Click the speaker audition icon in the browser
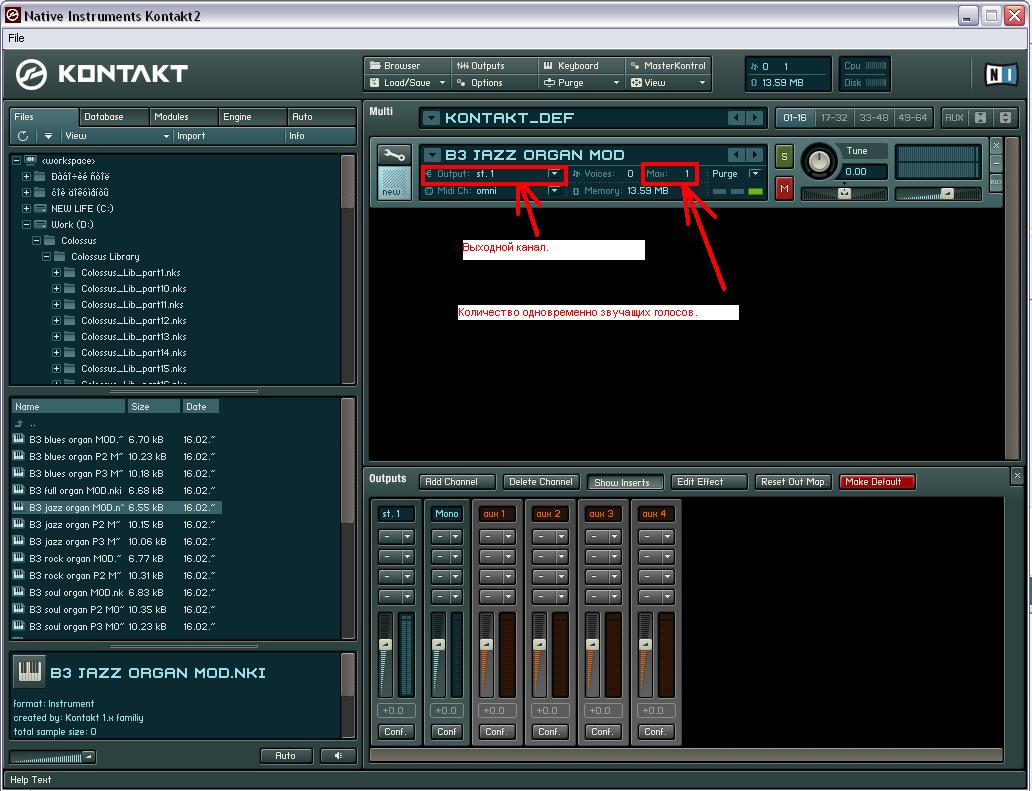Screen dimensions: 1032x791 (x=338, y=755)
